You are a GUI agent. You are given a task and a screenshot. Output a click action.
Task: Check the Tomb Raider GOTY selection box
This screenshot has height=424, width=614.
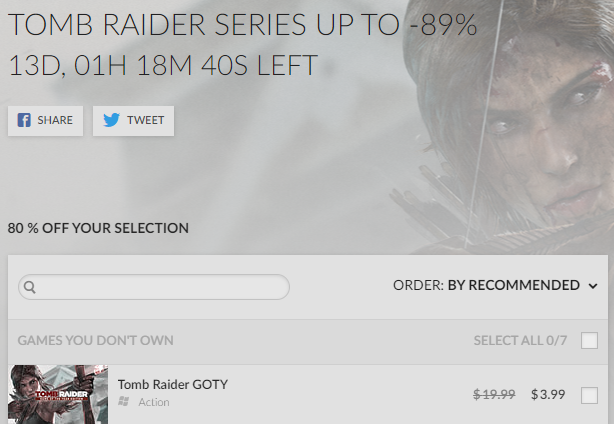(589, 395)
